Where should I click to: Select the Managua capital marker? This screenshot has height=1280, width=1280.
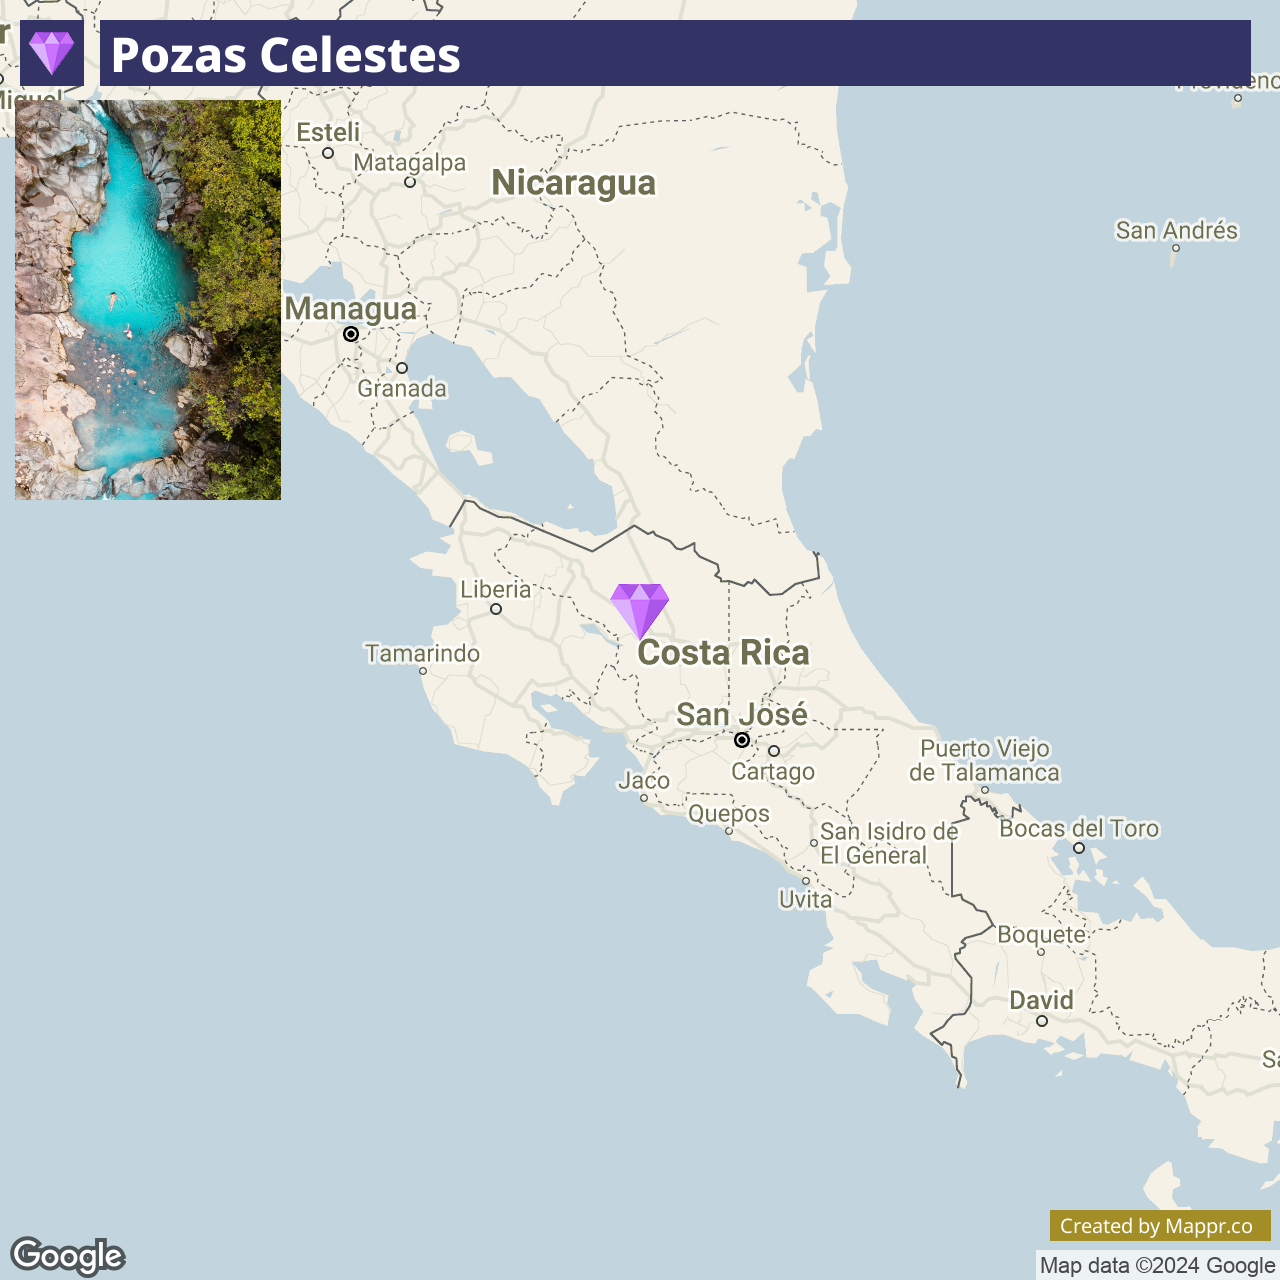point(351,334)
